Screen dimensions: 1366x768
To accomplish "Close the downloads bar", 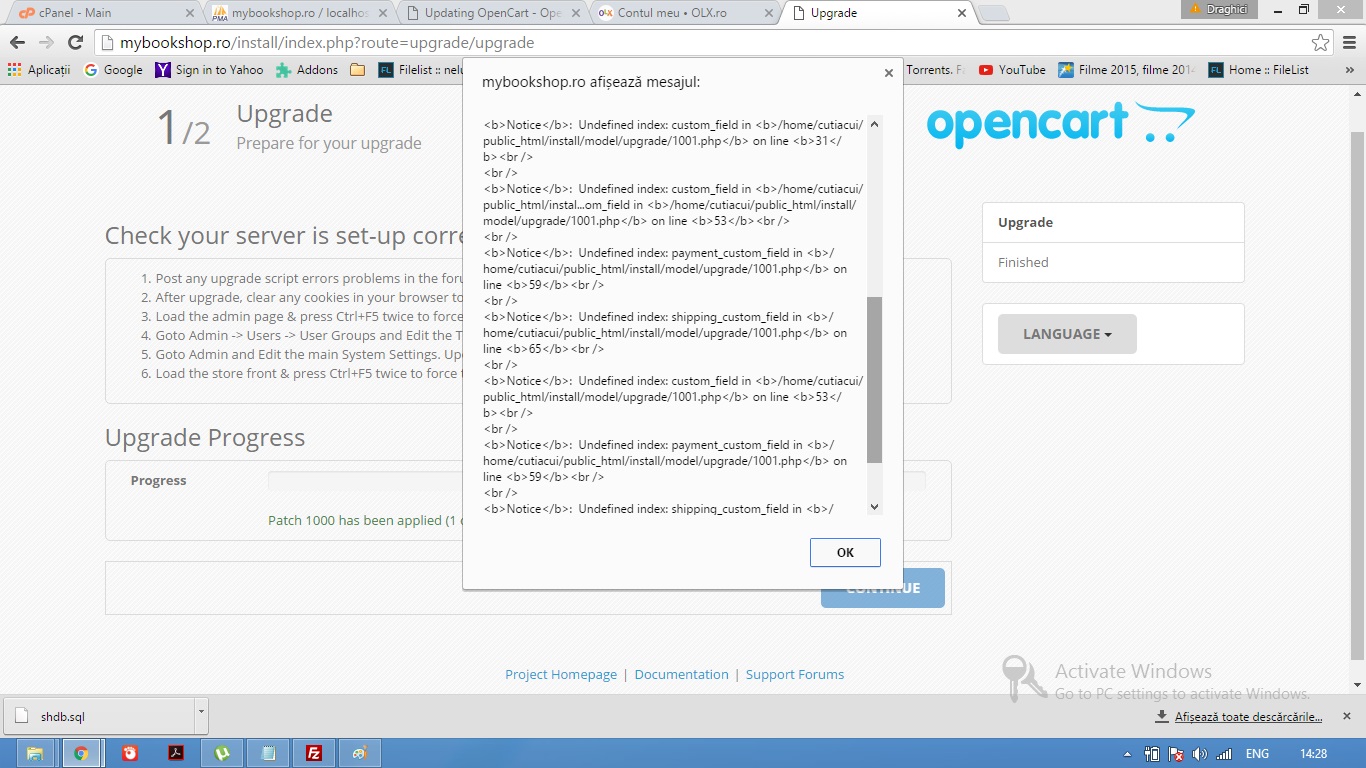I will point(1347,716).
